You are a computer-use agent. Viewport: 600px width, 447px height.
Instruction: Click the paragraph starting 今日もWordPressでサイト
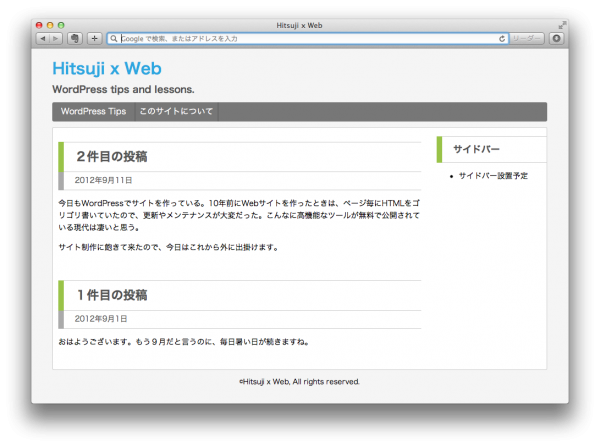239,215
